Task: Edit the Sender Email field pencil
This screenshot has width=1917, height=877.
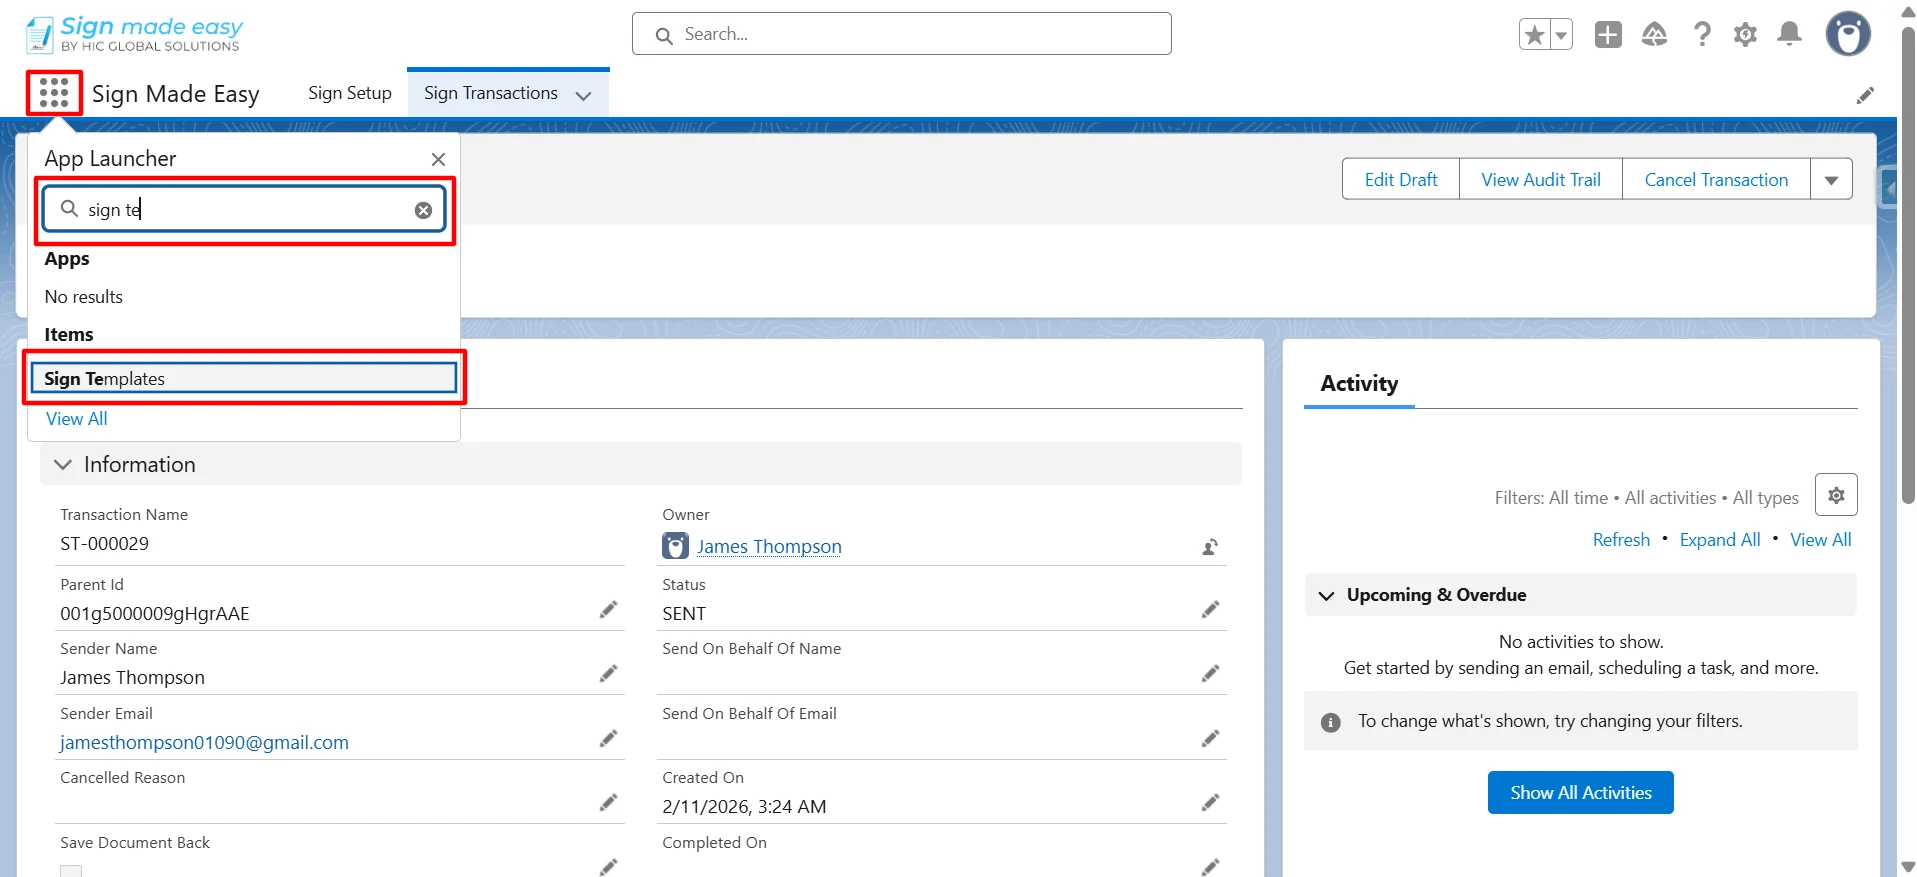Action: 608,739
